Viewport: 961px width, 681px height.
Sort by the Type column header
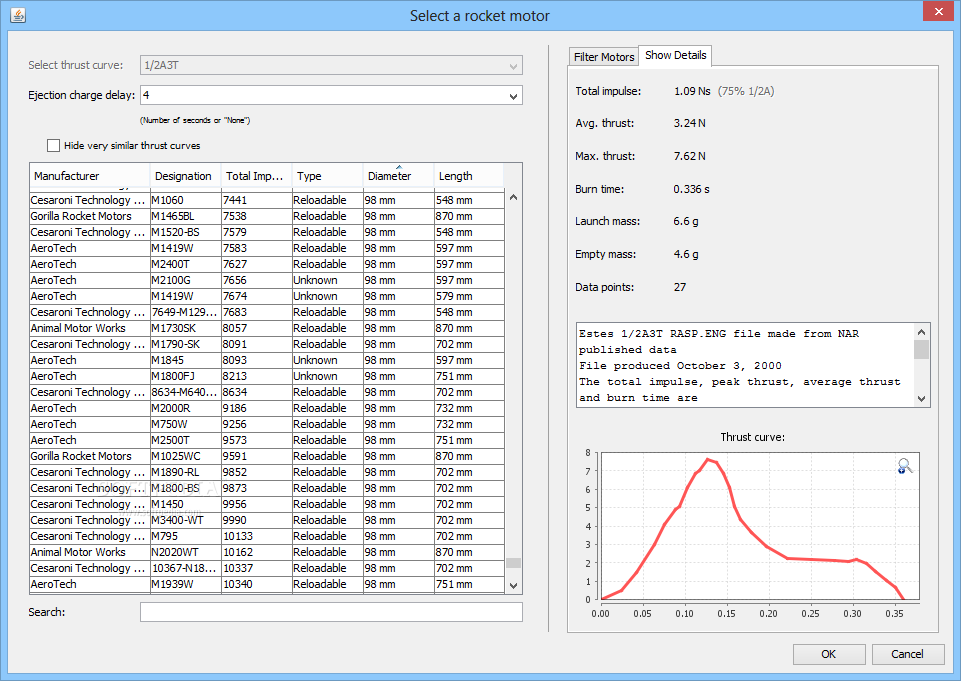click(327, 176)
